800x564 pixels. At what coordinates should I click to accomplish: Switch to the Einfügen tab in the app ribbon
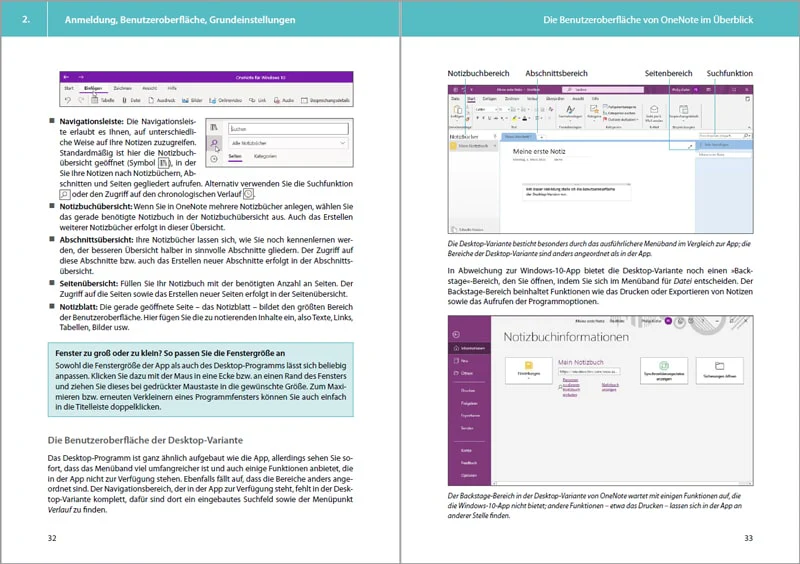[x=93, y=88]
